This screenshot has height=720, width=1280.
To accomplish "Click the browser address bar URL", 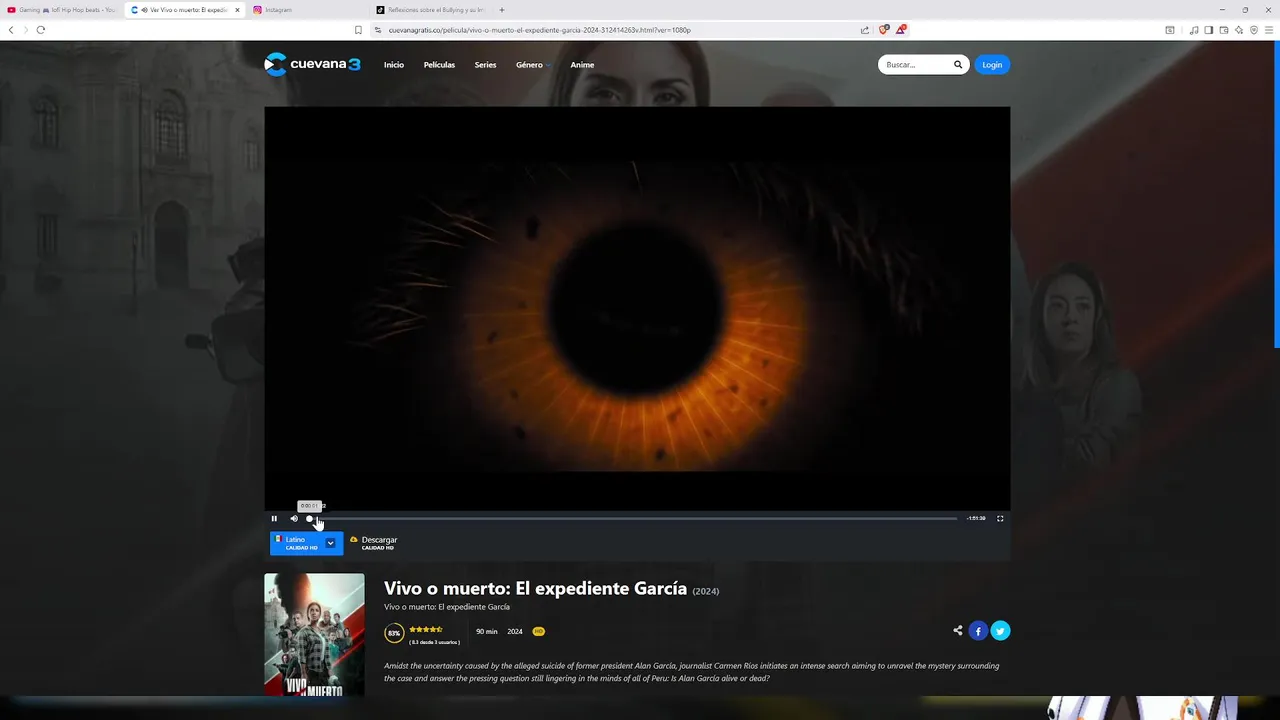I will [x=540, y=30].
